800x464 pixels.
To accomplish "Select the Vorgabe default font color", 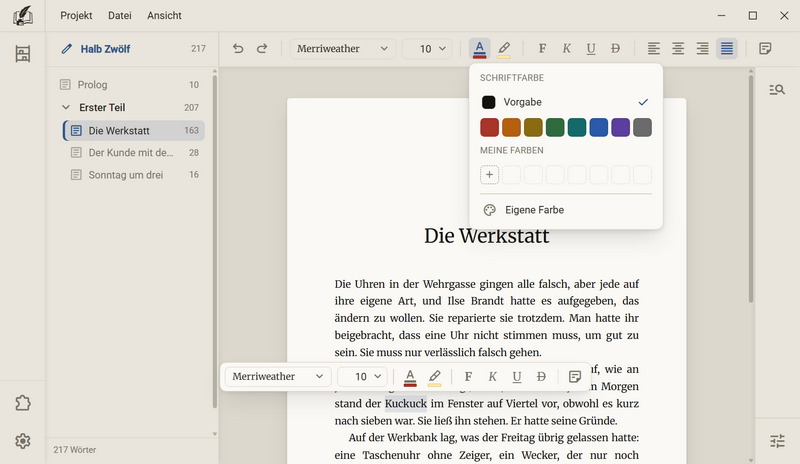I will tap(566, 102).
